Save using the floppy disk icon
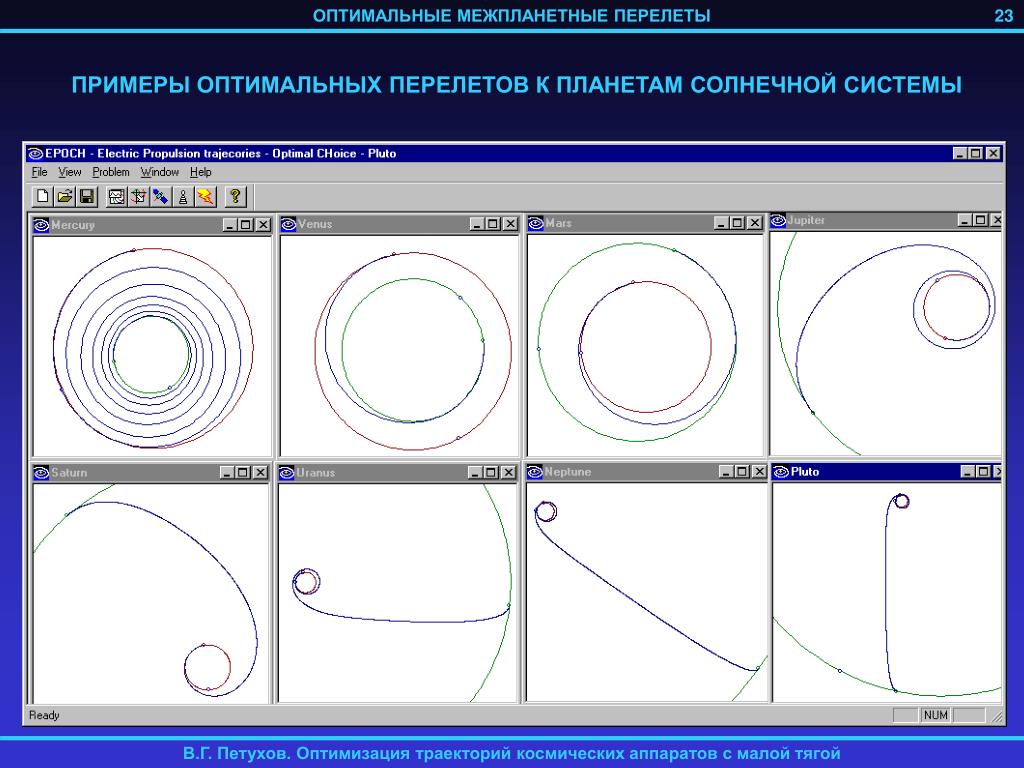1024x768 pixels. pyautogui.click(x=86, y=196)
